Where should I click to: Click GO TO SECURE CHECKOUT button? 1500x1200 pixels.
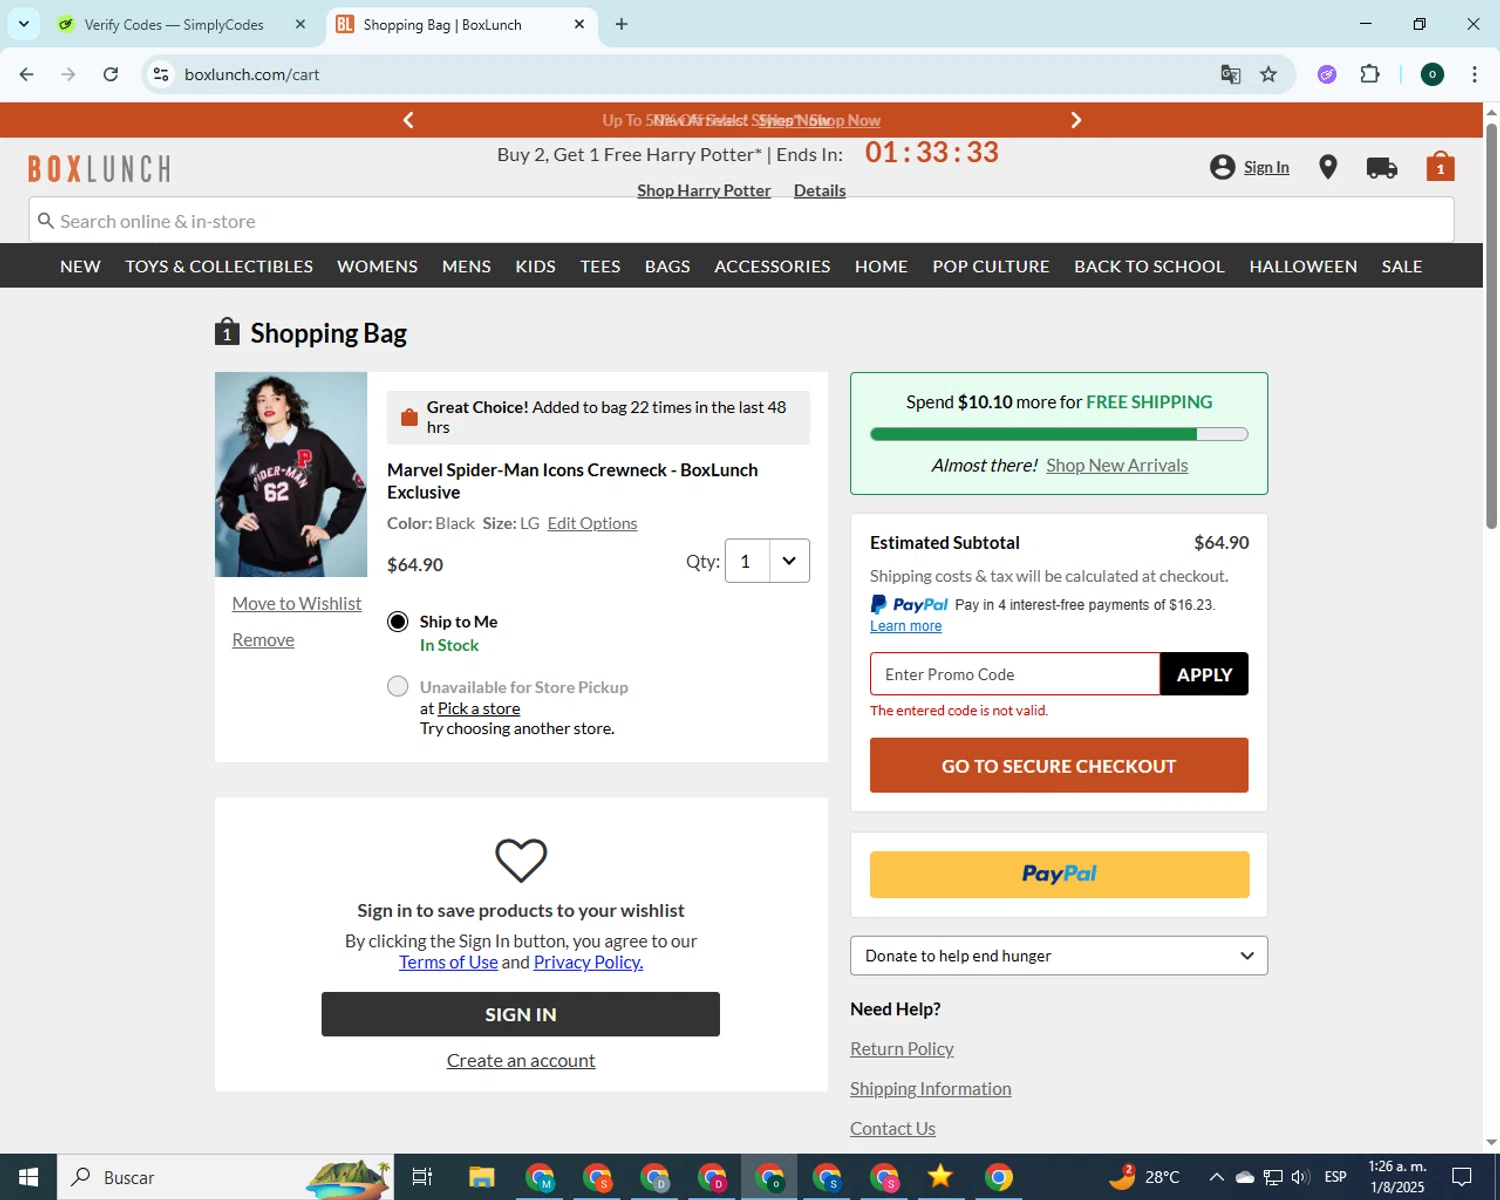[x=1059, y=766]
